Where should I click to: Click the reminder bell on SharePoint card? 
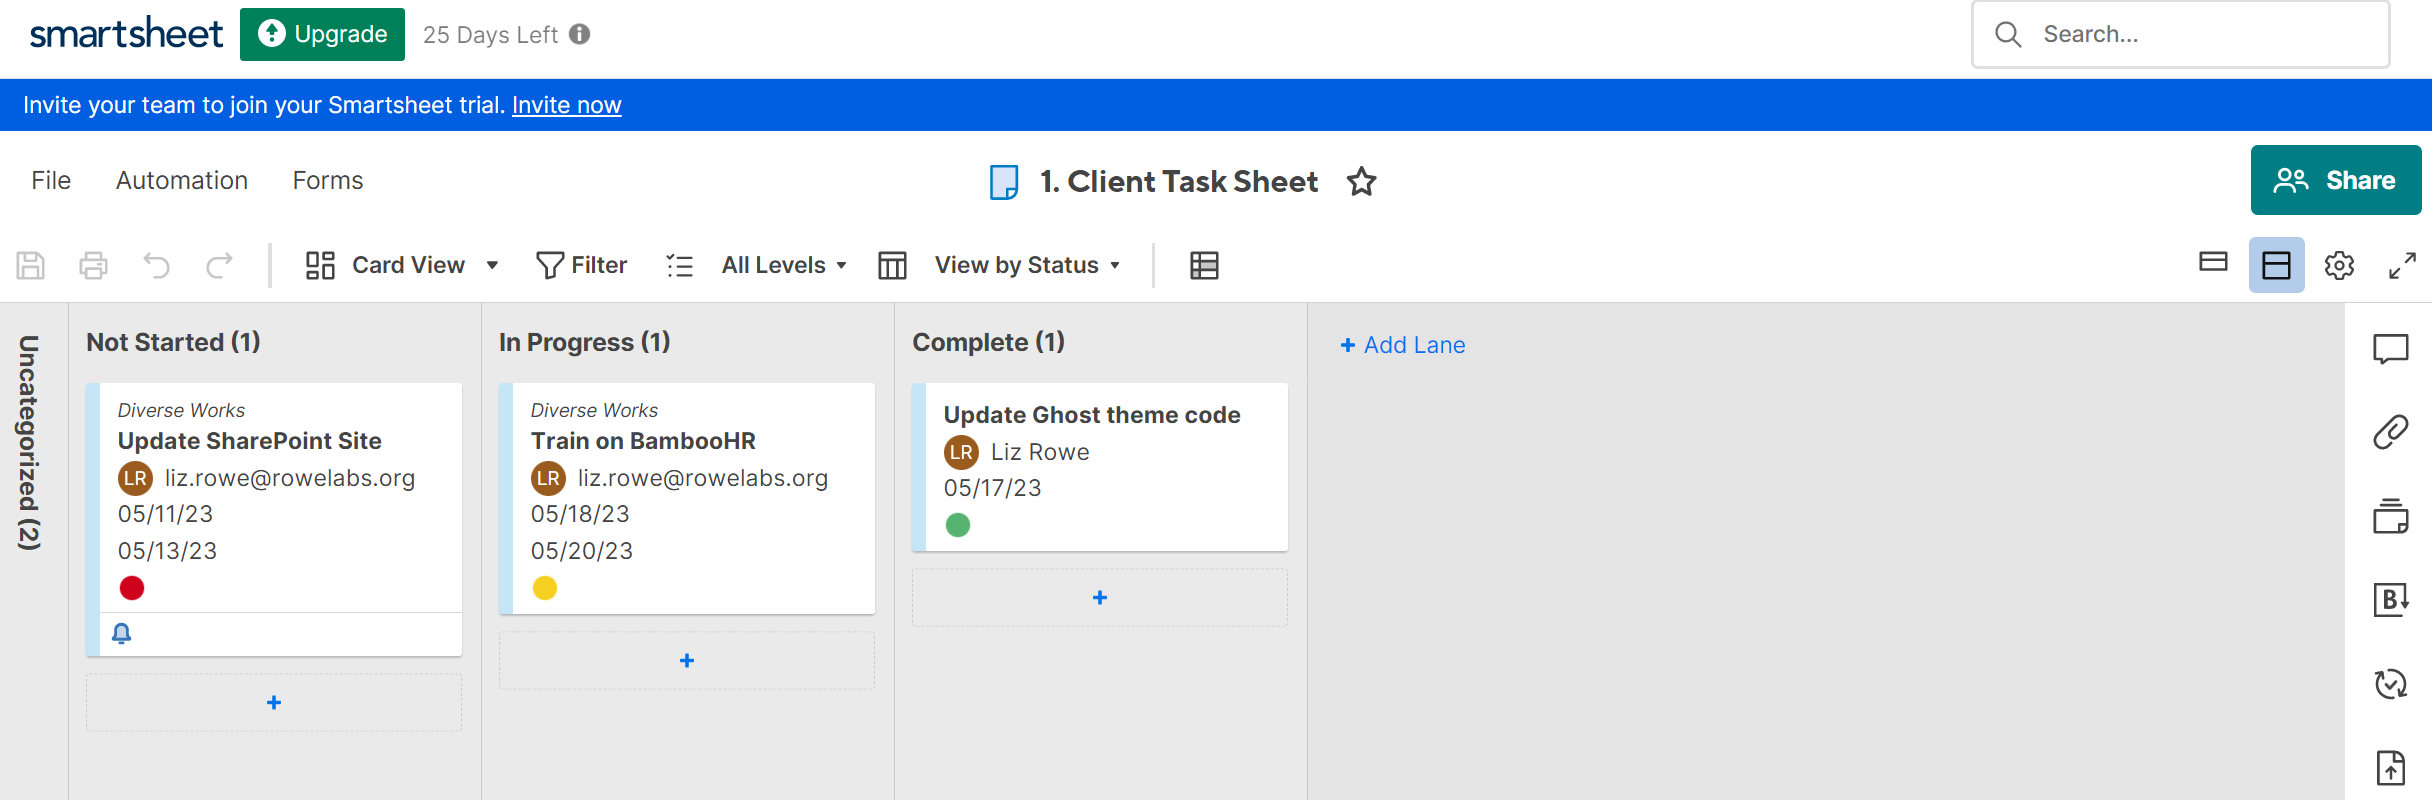122,633
